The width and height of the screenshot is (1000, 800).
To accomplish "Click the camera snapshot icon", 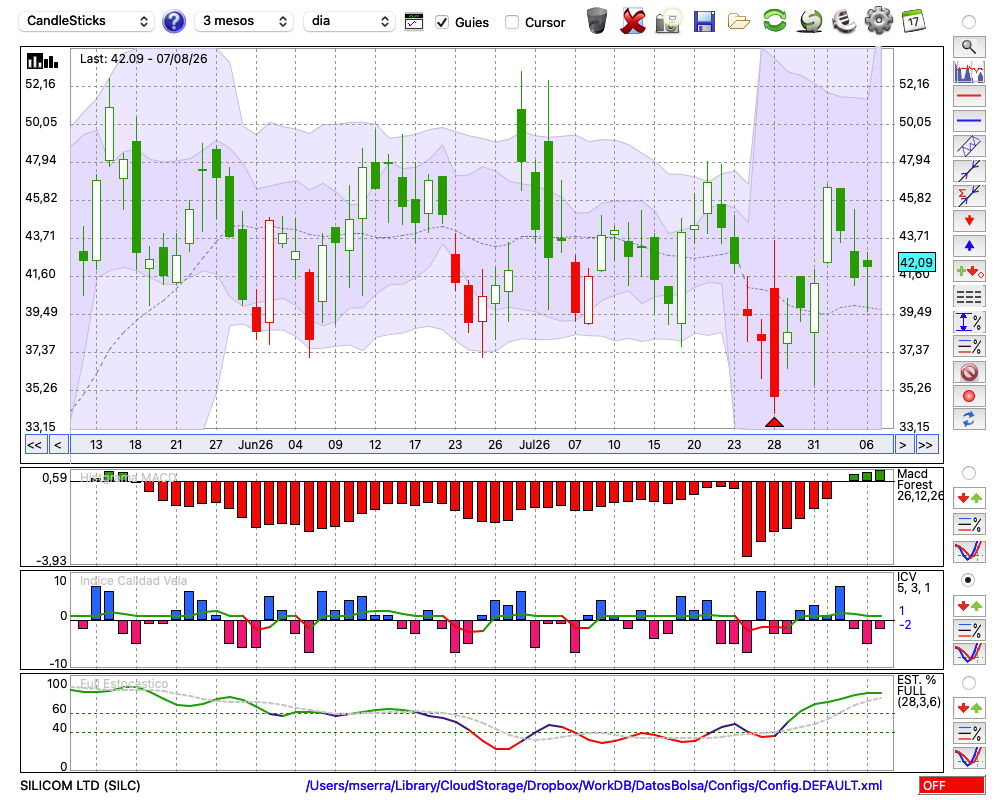I will point(668,21).
